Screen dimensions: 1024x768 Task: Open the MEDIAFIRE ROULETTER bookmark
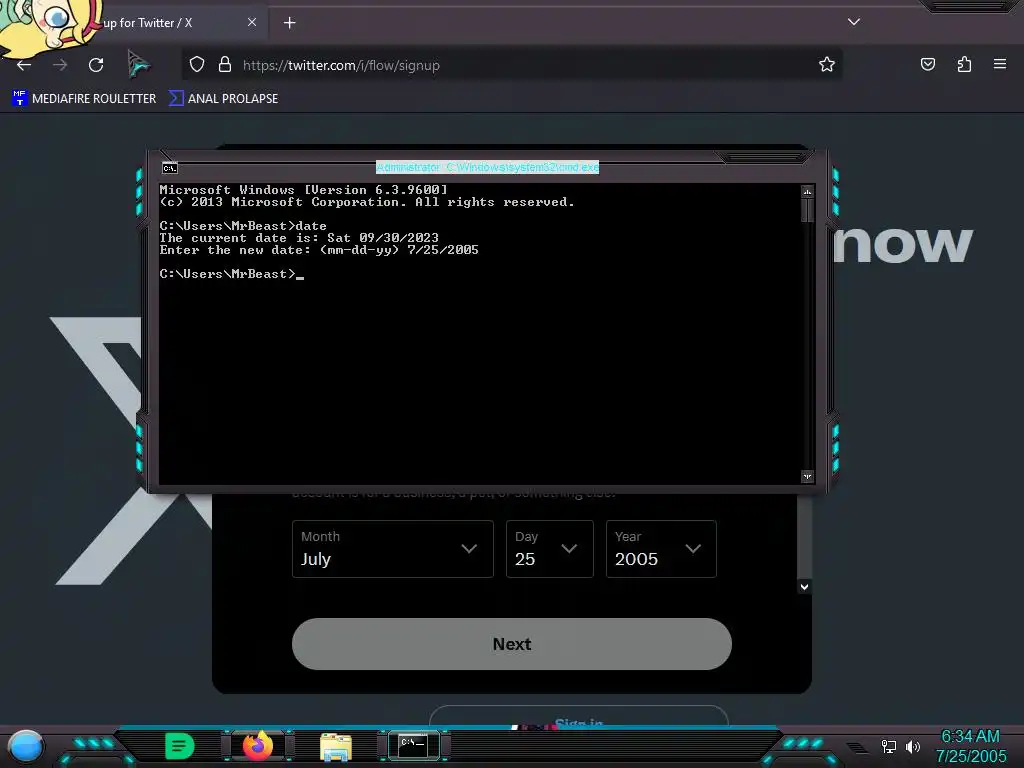point(84,99)
